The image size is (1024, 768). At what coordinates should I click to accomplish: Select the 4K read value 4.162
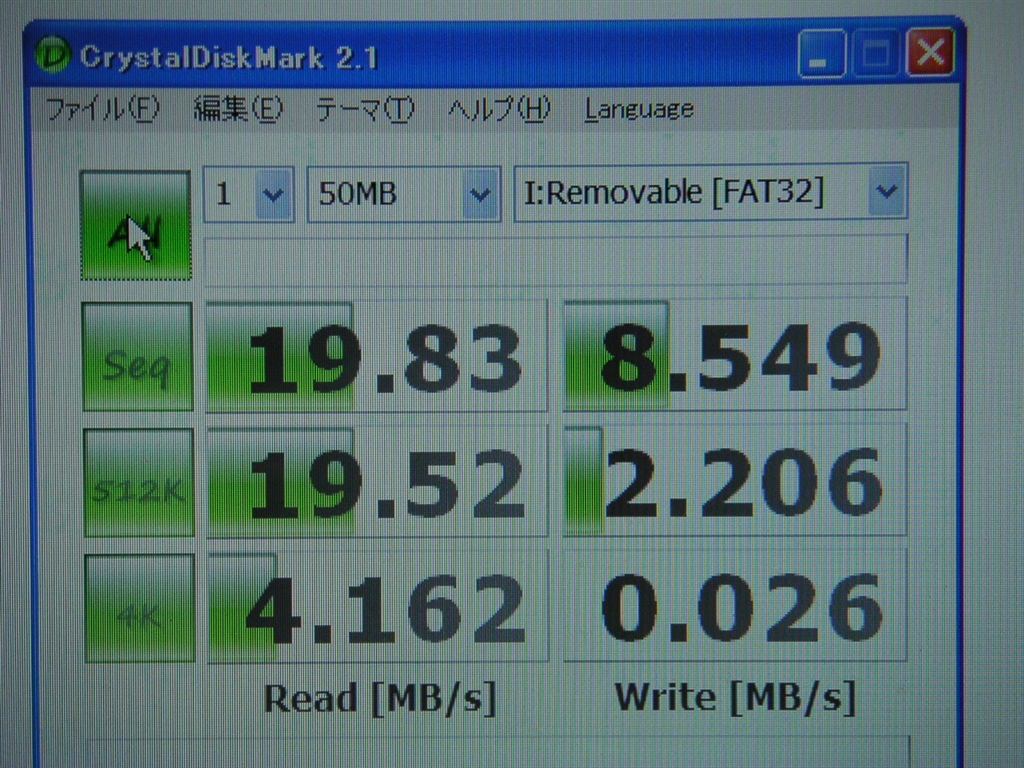point(378,607)
